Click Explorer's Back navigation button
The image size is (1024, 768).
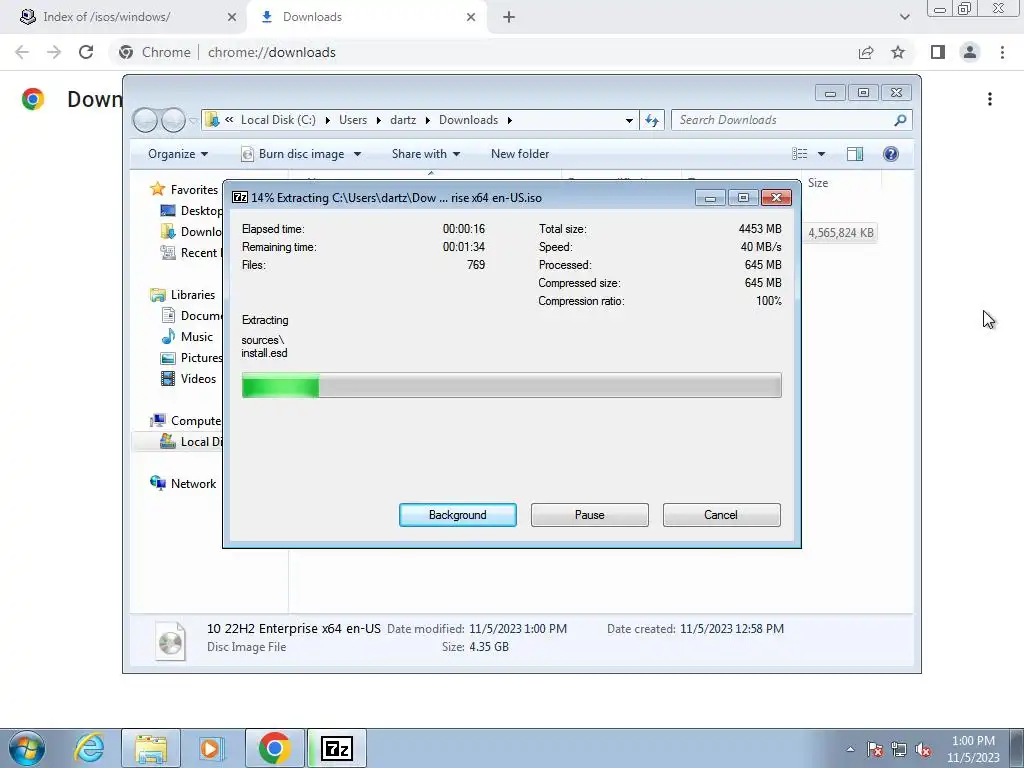point(145,120)
